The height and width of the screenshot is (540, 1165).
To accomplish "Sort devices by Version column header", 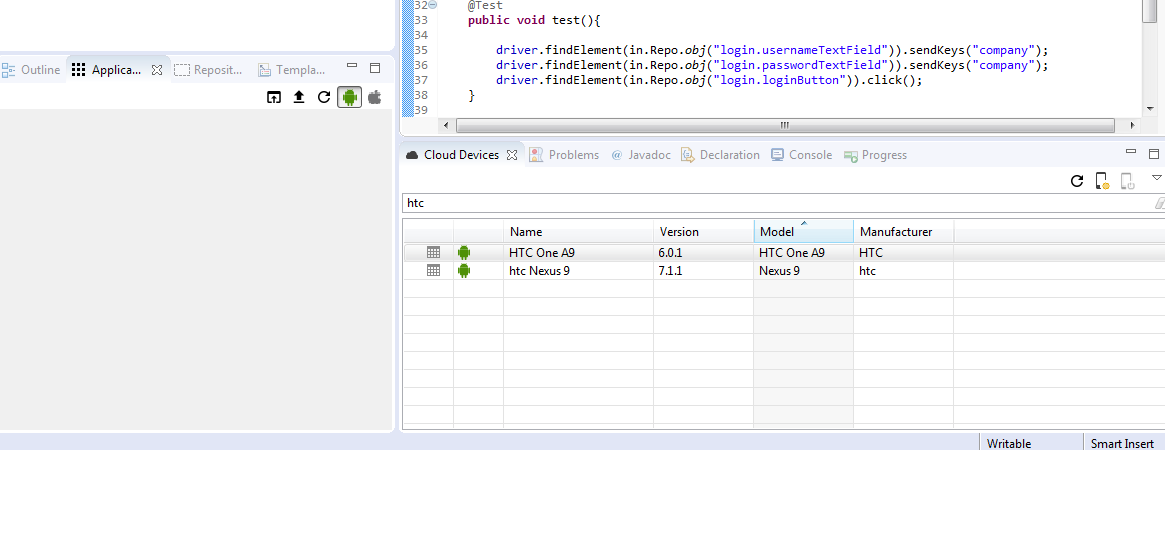I will (x=679, y=232).
